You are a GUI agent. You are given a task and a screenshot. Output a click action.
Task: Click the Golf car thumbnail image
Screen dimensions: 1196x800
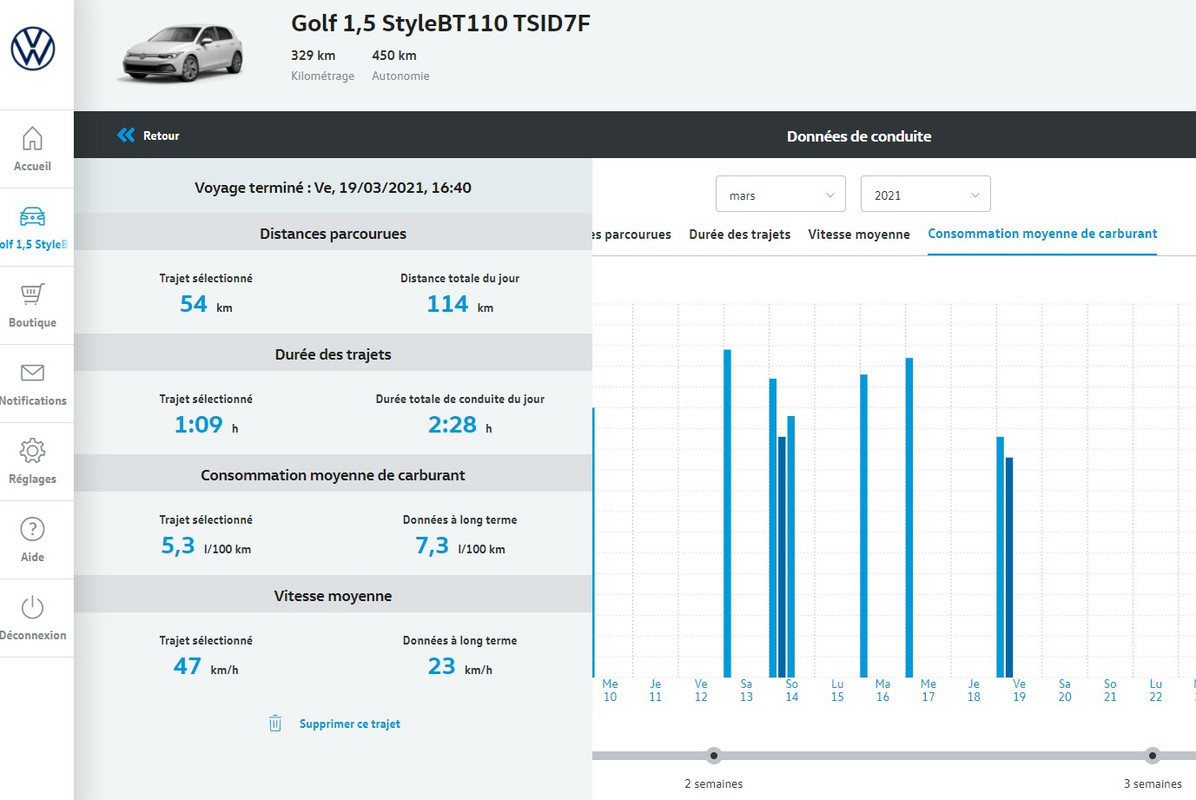(x=183, y=52)
